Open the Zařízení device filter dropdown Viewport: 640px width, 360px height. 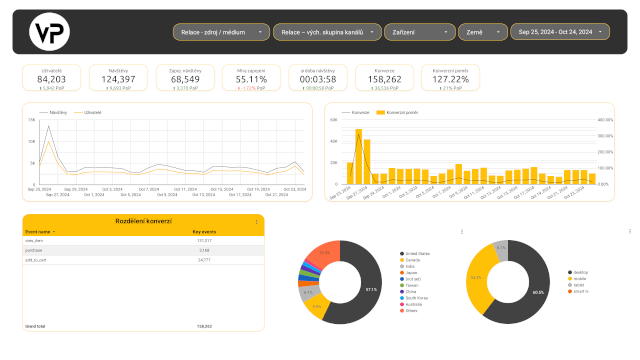click(x=420, y=32)
